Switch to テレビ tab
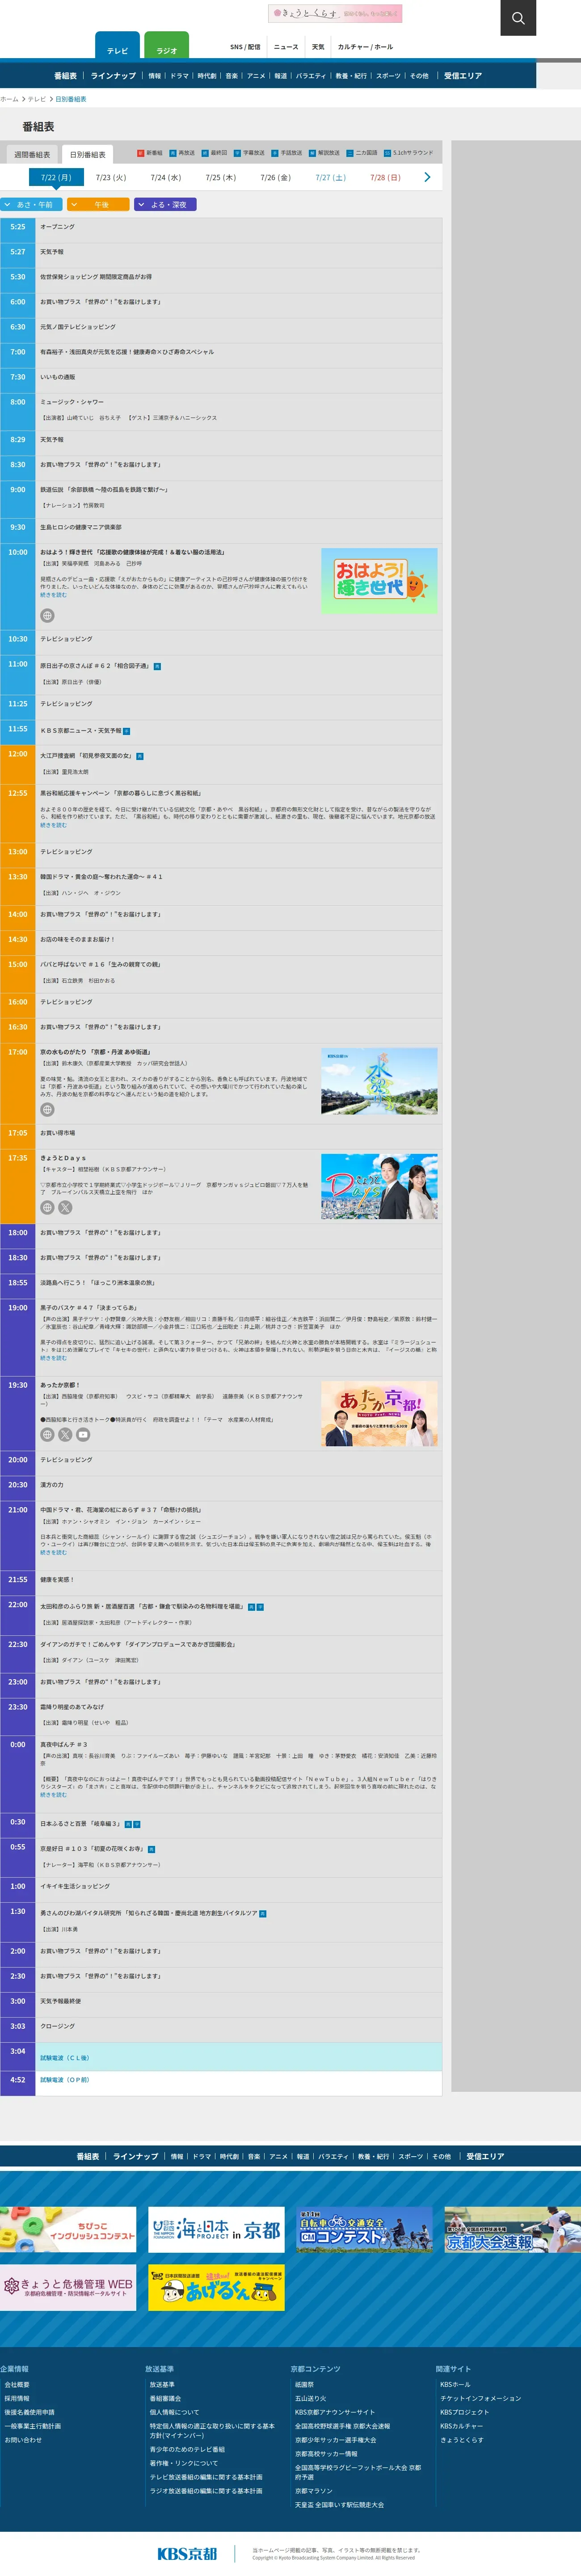Image resolution: width=581 pixels, height=2576 pixels. 117,46
